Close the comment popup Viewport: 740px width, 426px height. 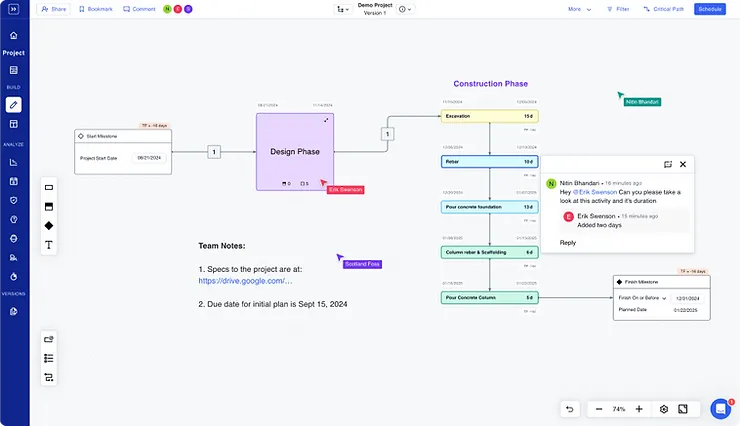[x=683, y=164]
